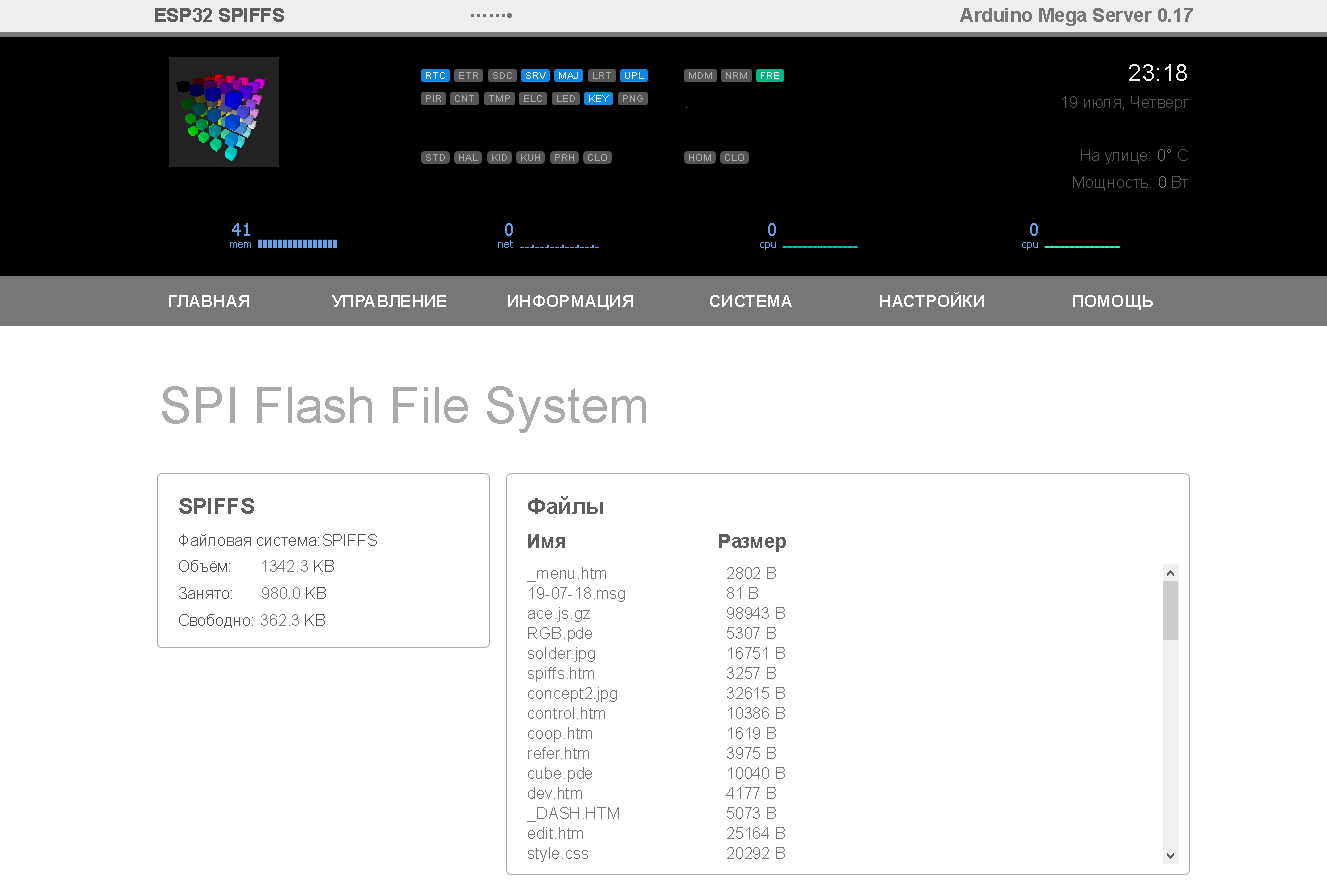This screenshot has width=1327, height=888.
Task: Open the СИСТЕМА menu
Action: point(750,300)
